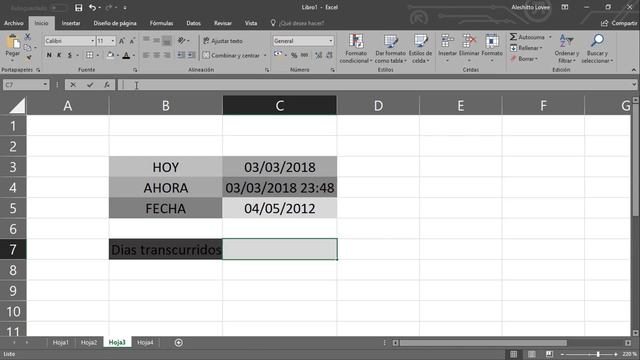Increase font size with the larger A icon
This screenshot has width=640, height=360.
122,41
